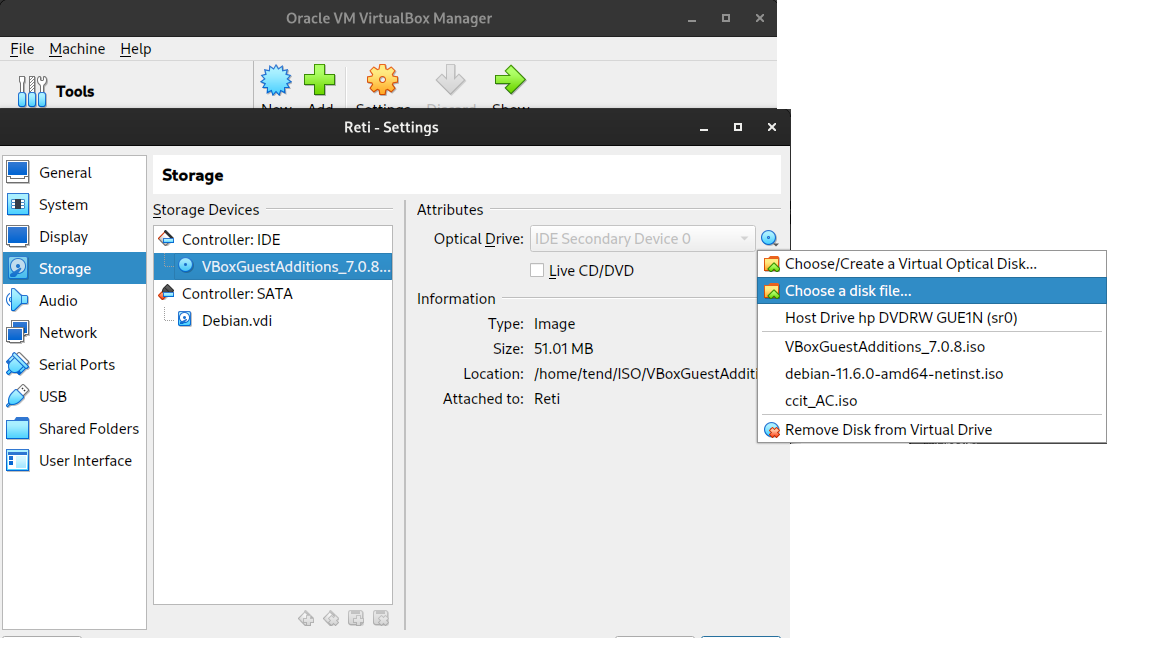Viewport: 1150px width, 654px height.
Task: Click Remove Disk from Virtual Drive
Action: (931, 430)
